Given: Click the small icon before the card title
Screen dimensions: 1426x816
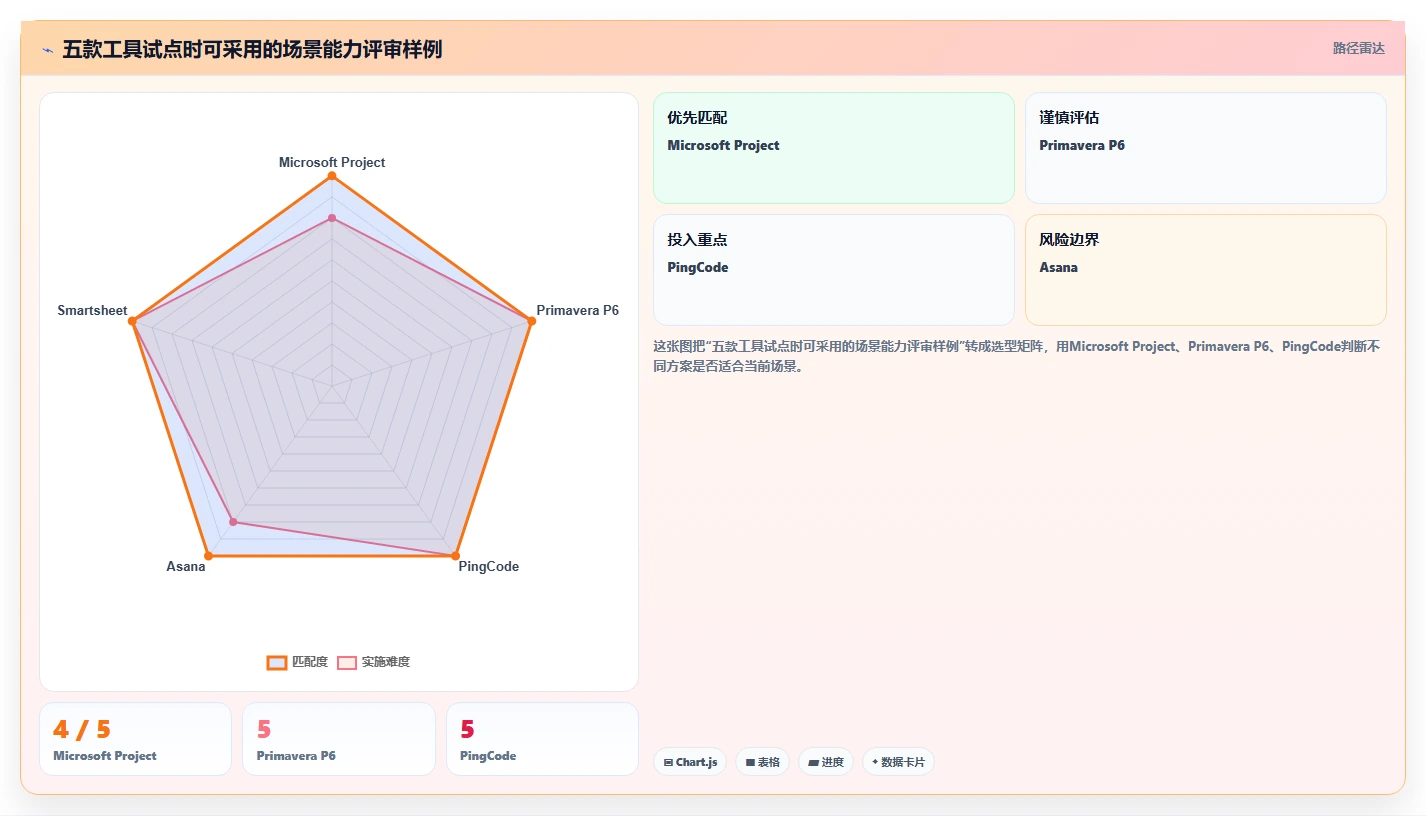Looking at the screenshot, I should [47, 49].
